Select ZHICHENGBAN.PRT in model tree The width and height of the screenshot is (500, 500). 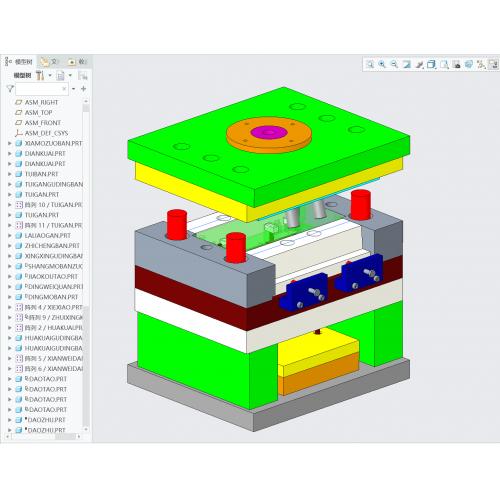[x=52, y=246]
